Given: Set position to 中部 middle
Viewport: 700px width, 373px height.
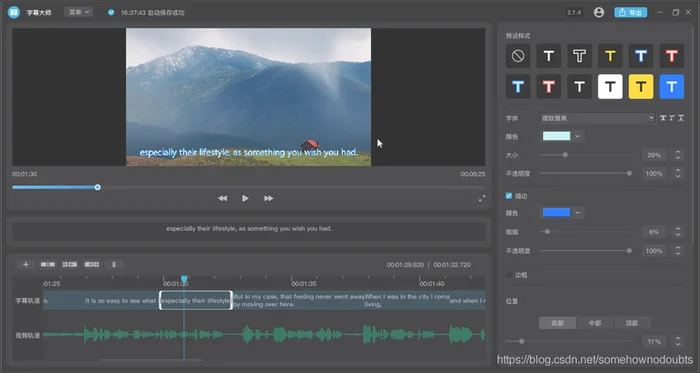Looking at the screenshot, I should 595,323.
